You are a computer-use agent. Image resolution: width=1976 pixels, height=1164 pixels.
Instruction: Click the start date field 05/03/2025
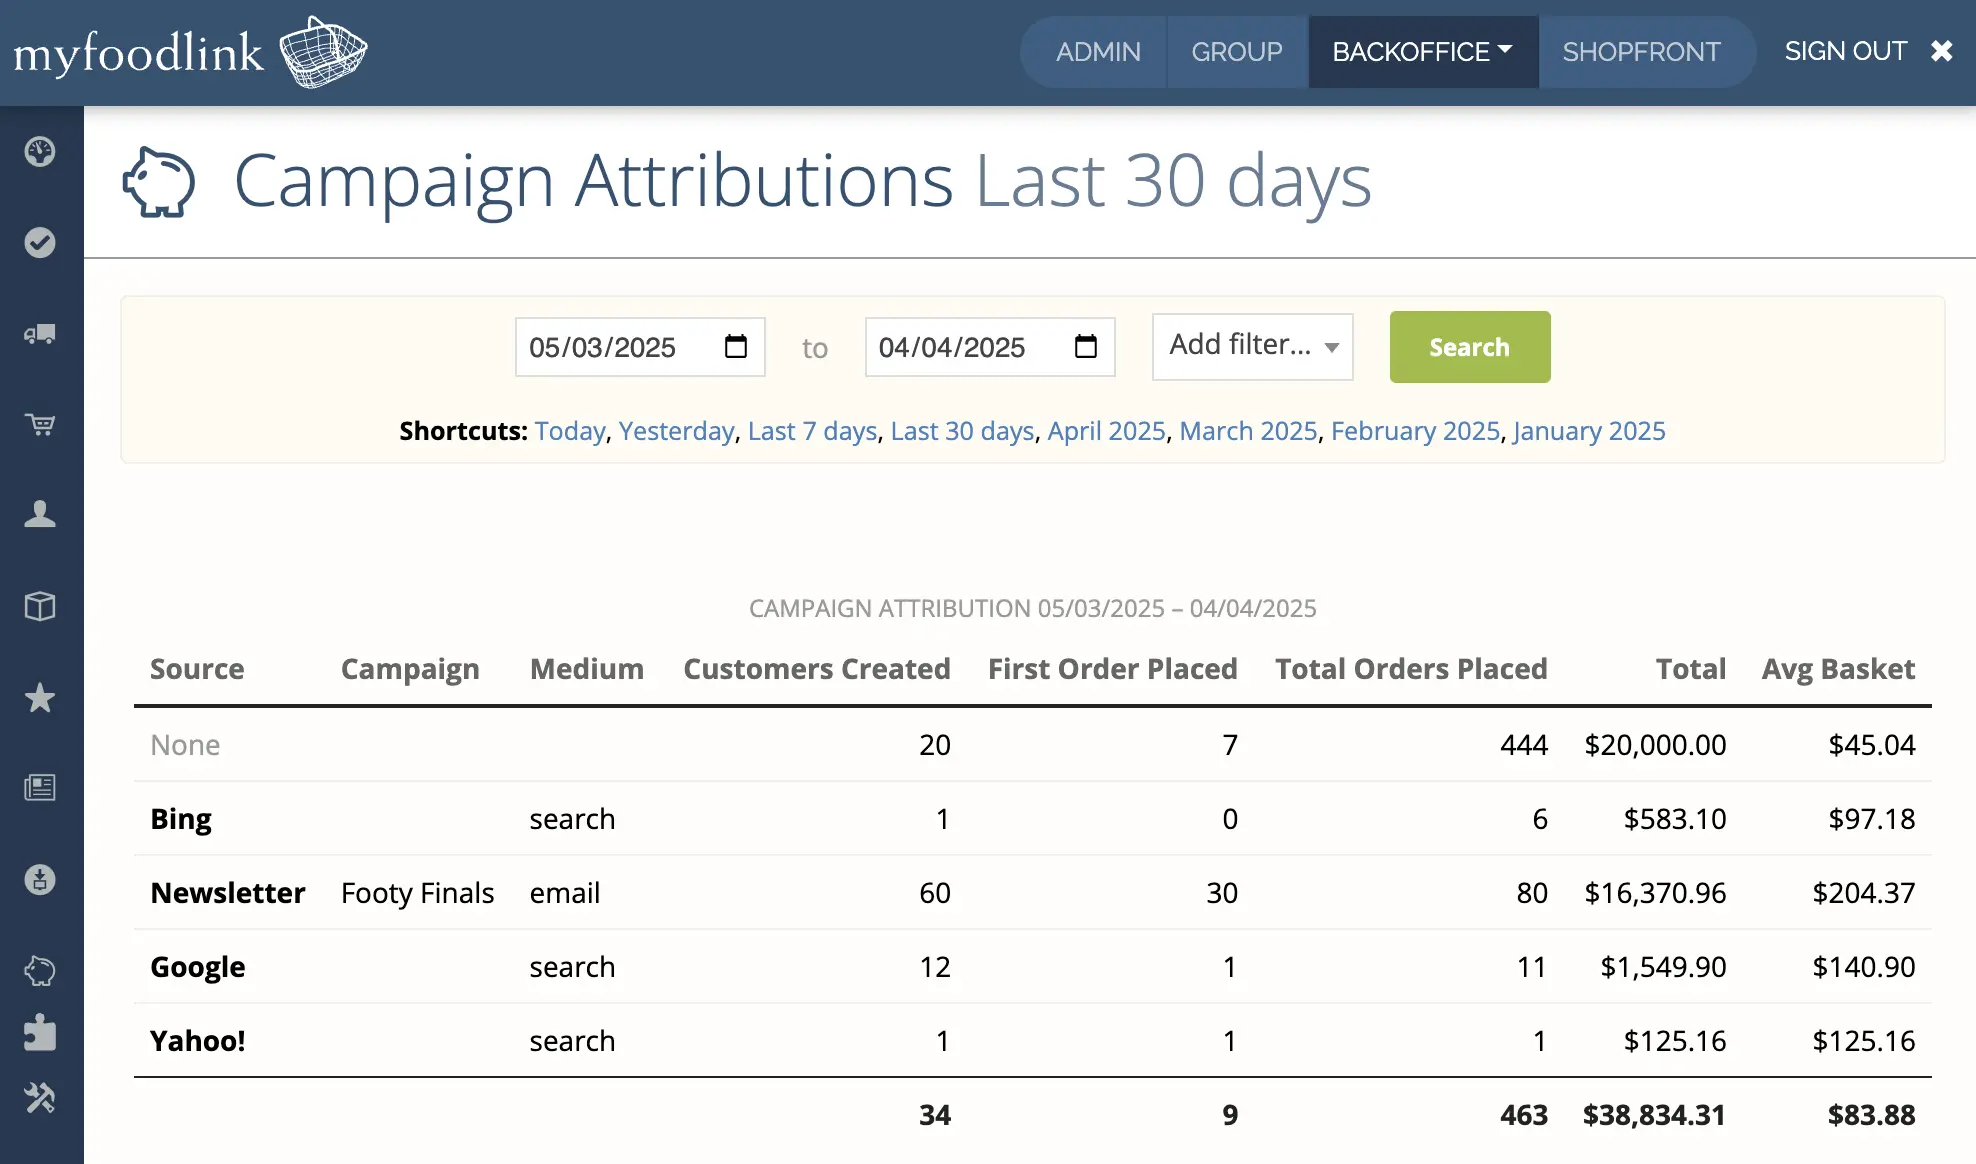tap(640, 347)
